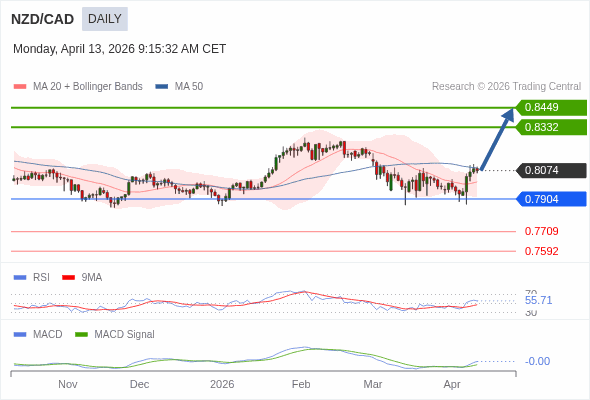The width and height of the screenshot is (590, 400).
Task: Click the RSI legend label
Action: [41, 278]
